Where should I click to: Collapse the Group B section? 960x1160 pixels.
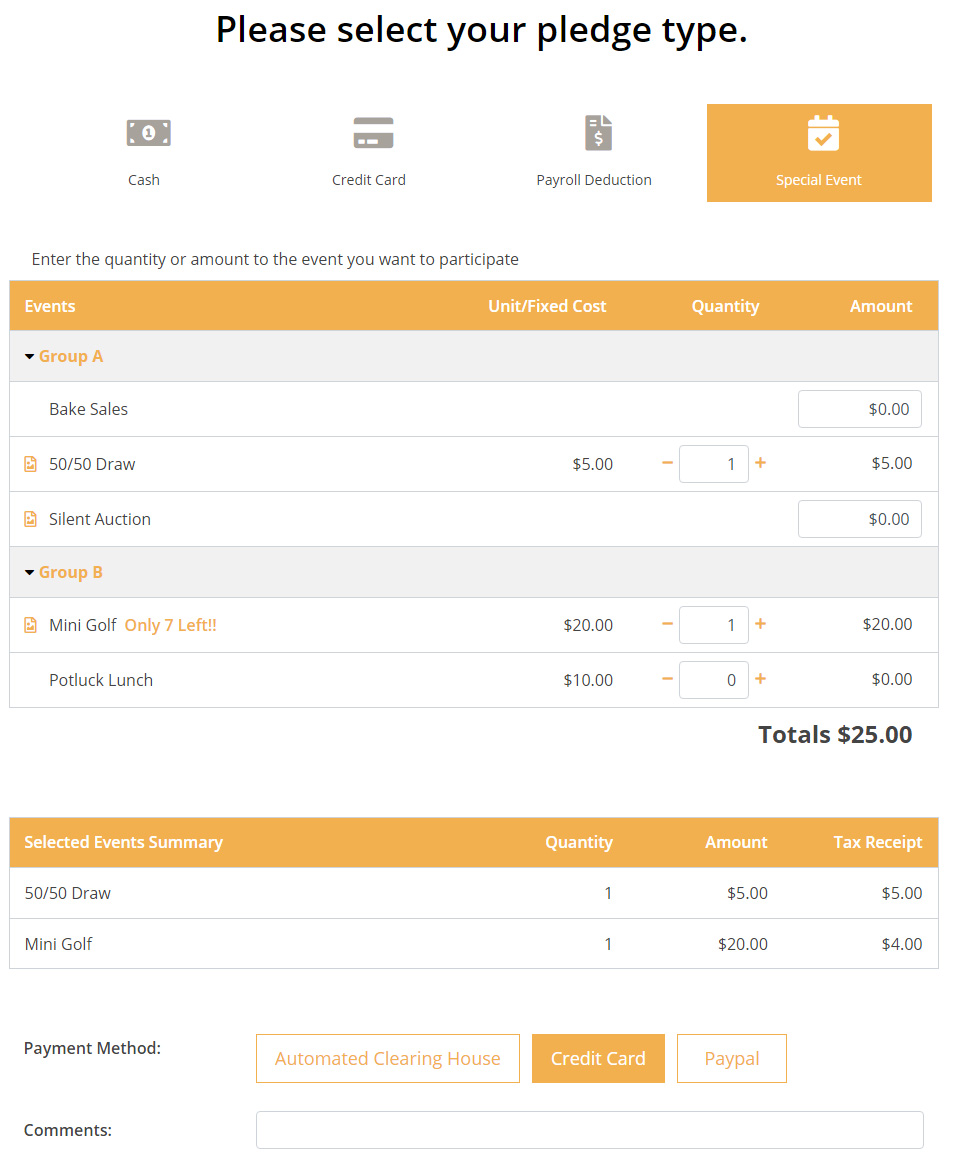(x=30, y=573)
